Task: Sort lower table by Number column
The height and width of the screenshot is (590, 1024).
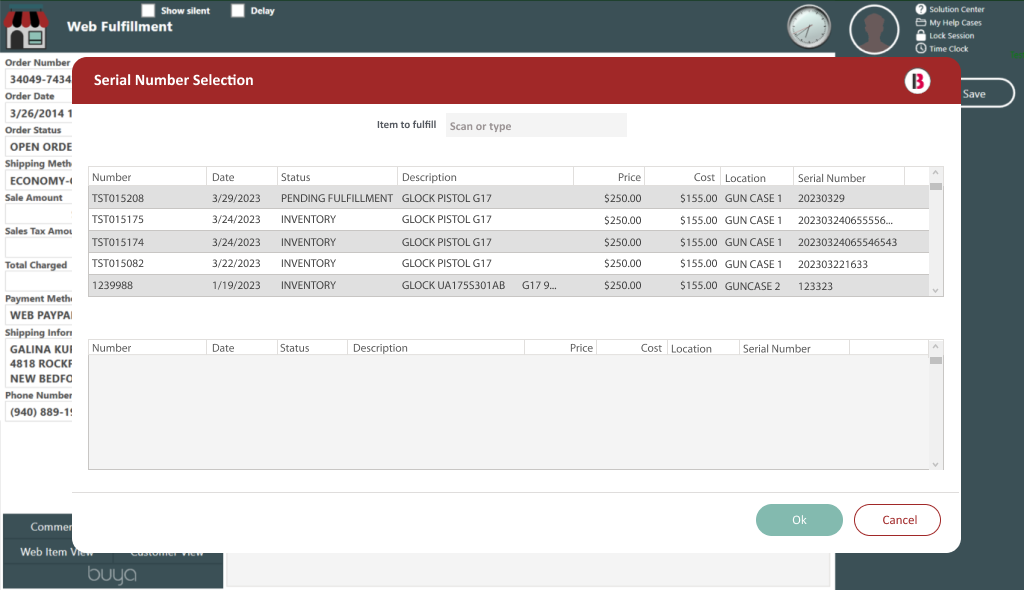Action: point(148,348)
